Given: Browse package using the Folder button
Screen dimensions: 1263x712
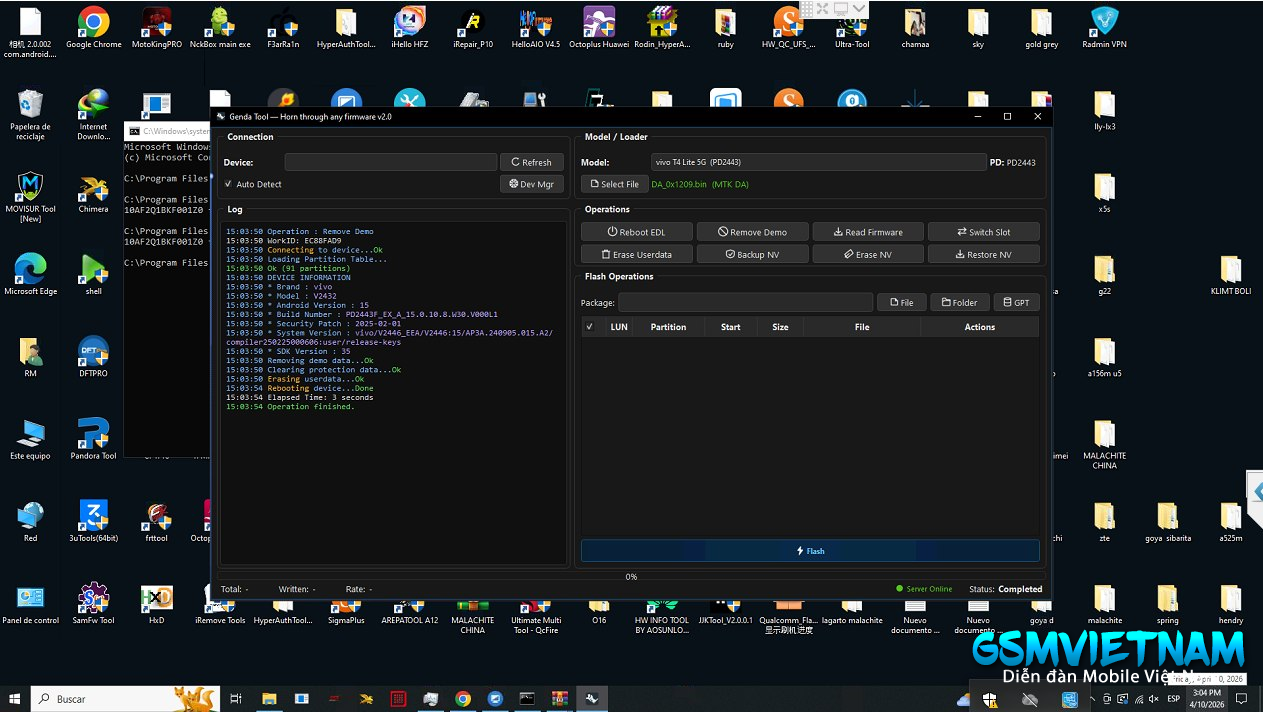Looking at the screenshot, I should pos(959,302).
